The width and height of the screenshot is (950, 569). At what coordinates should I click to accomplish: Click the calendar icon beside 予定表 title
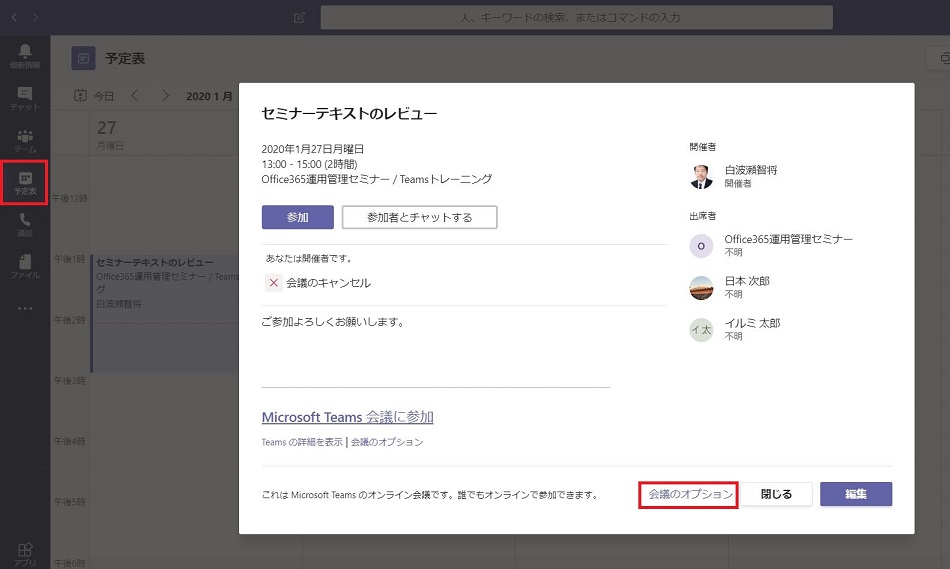(84, 58)
